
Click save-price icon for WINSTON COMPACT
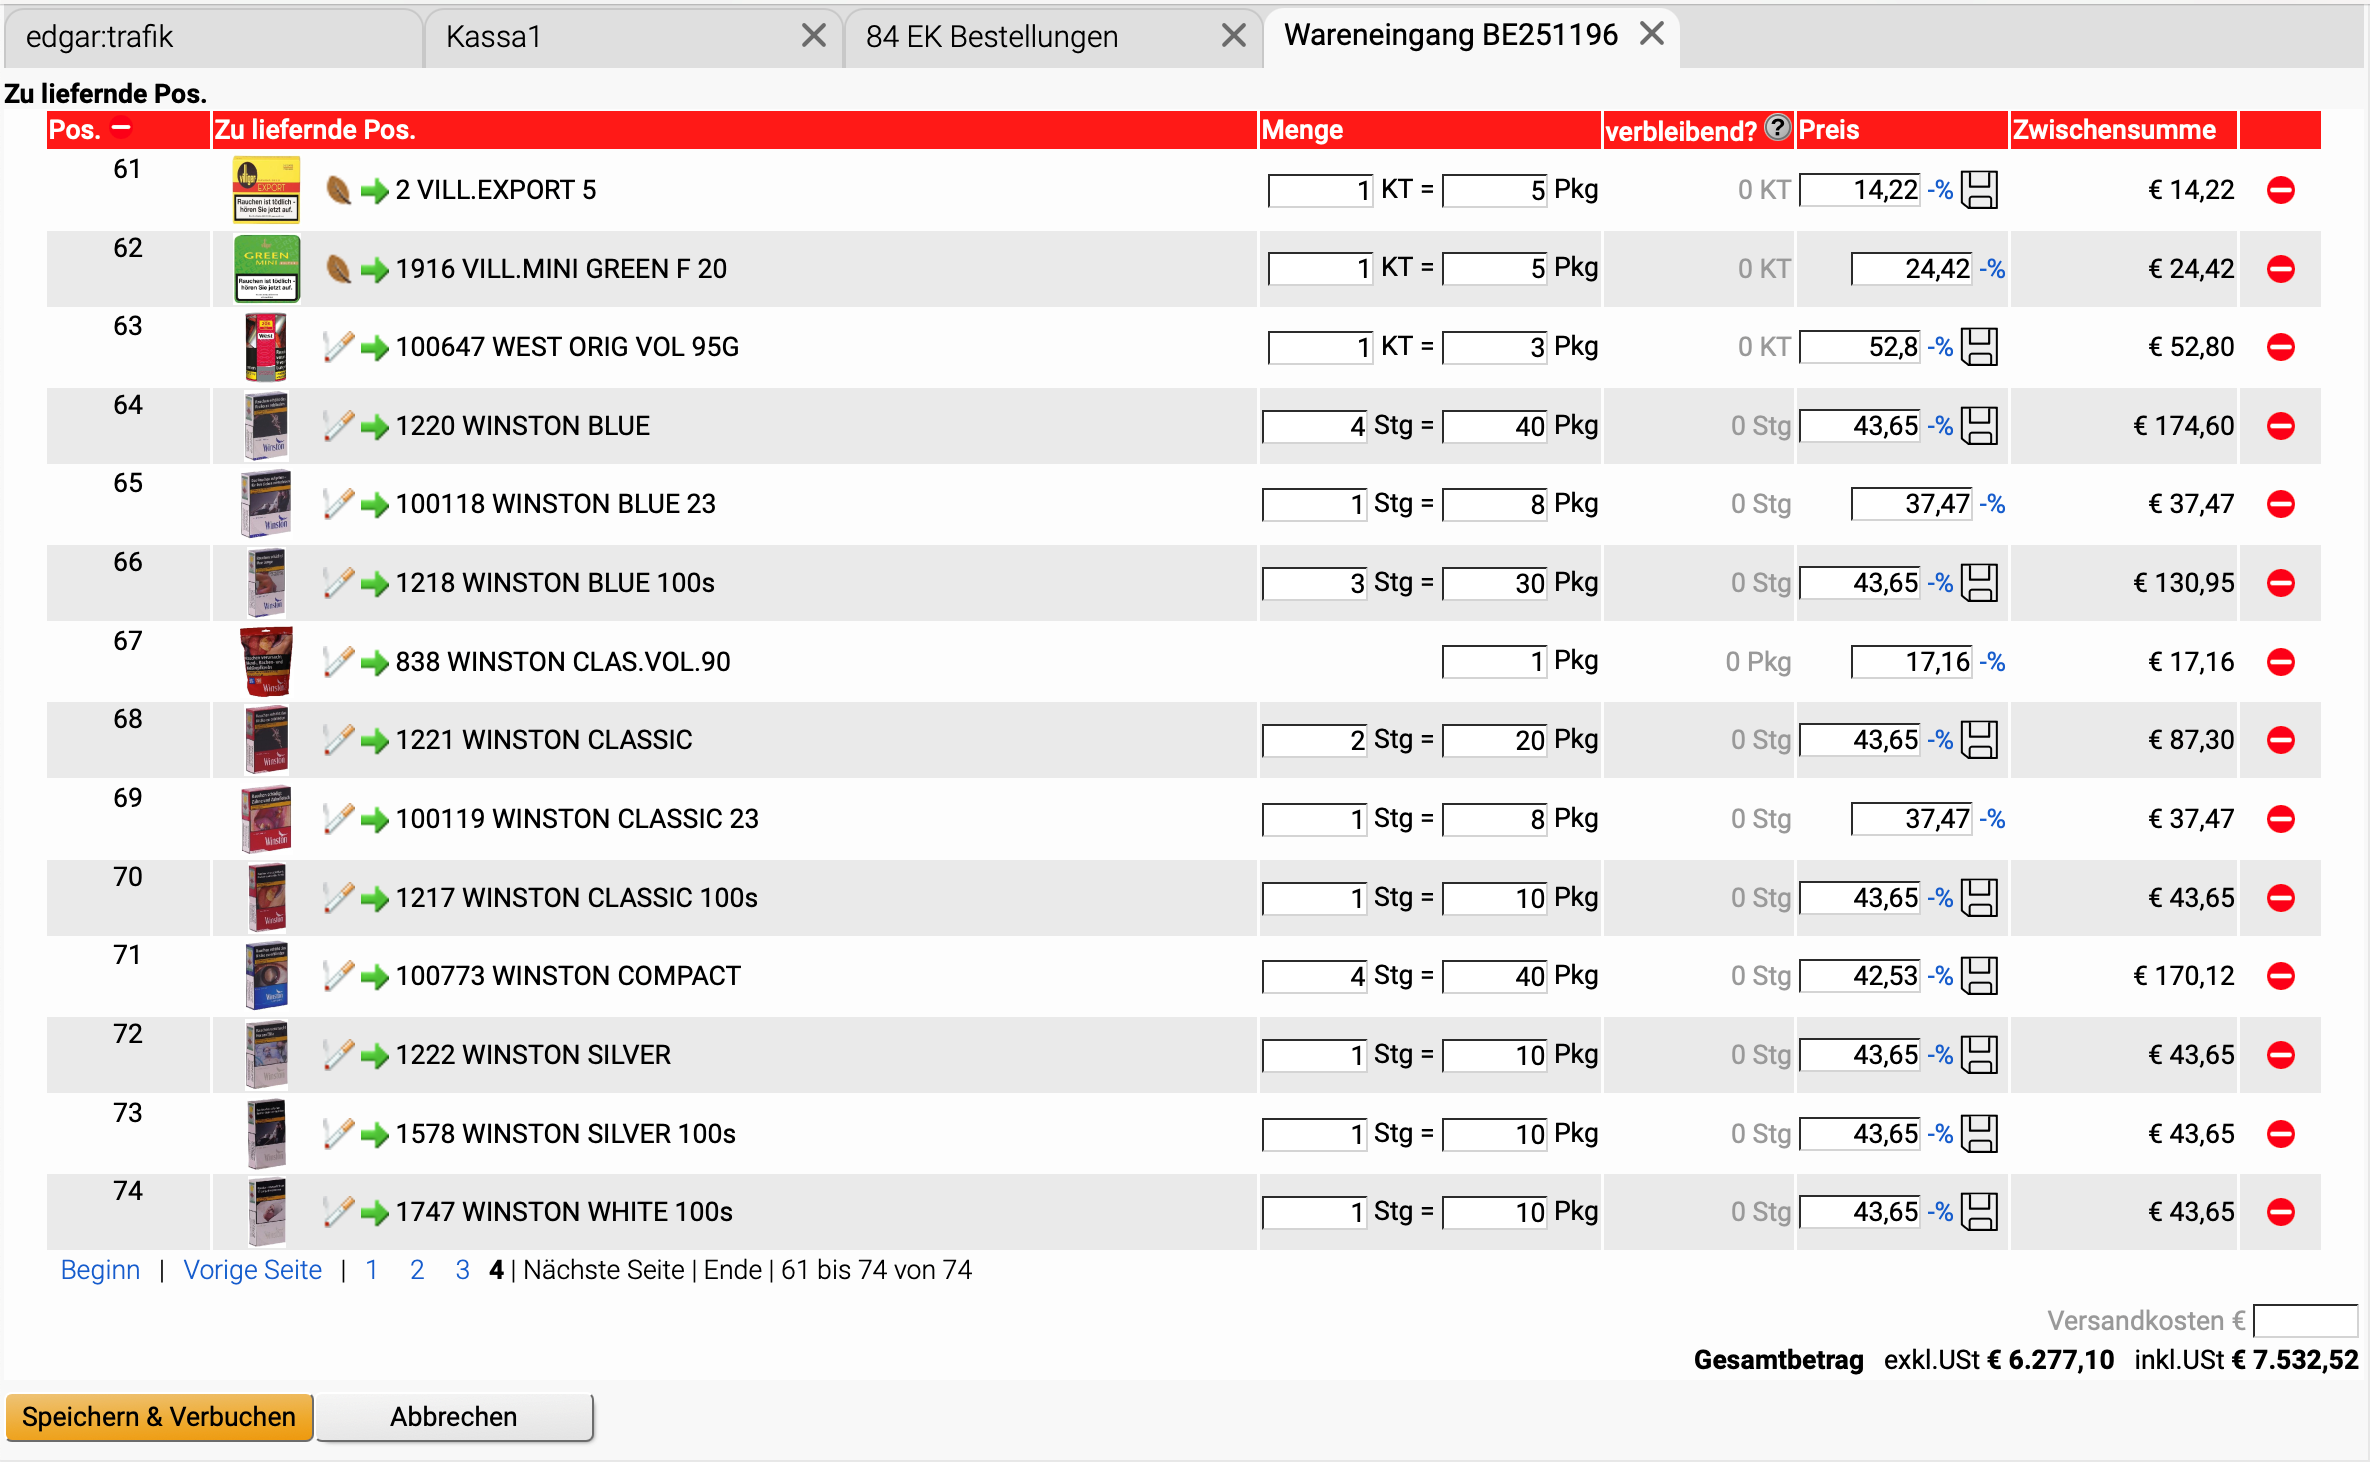(1979, 976)
